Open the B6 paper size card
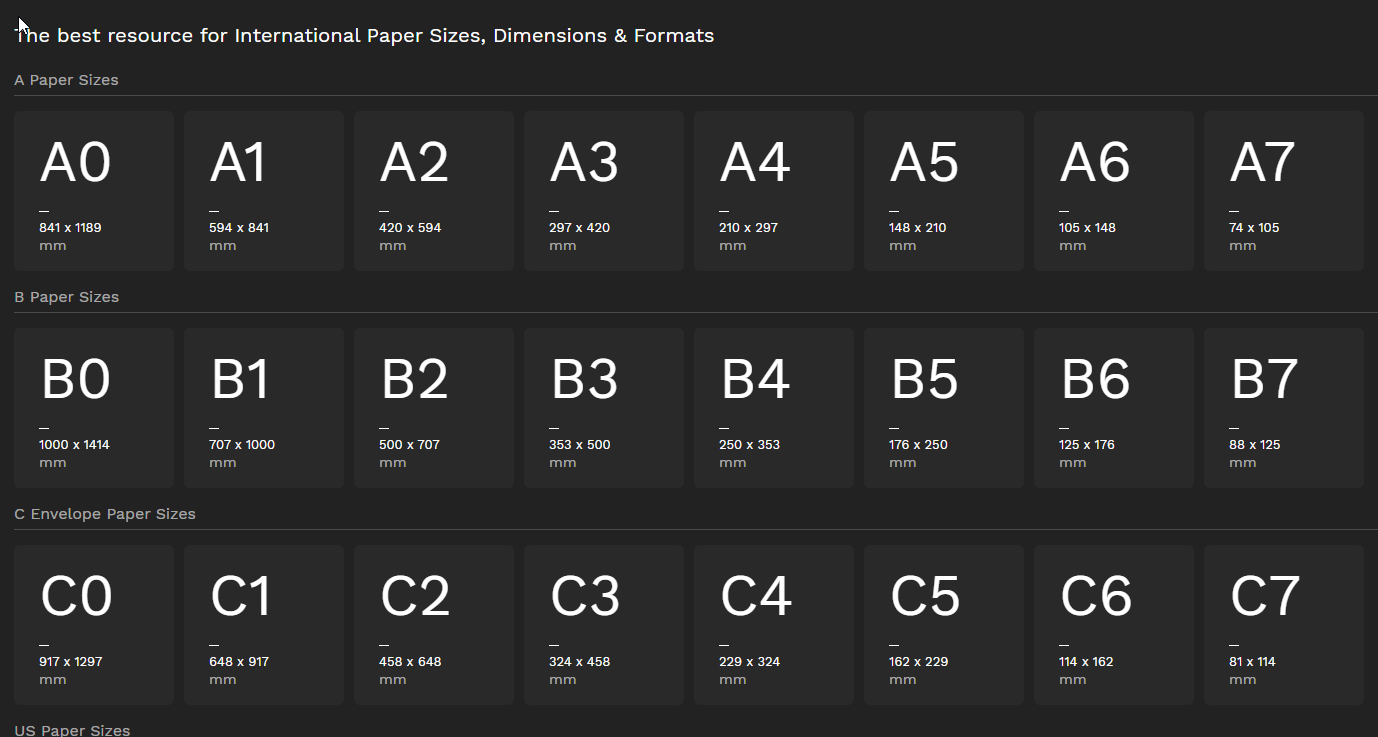This screenshot has height=737, width=1378. point(1114,408)
